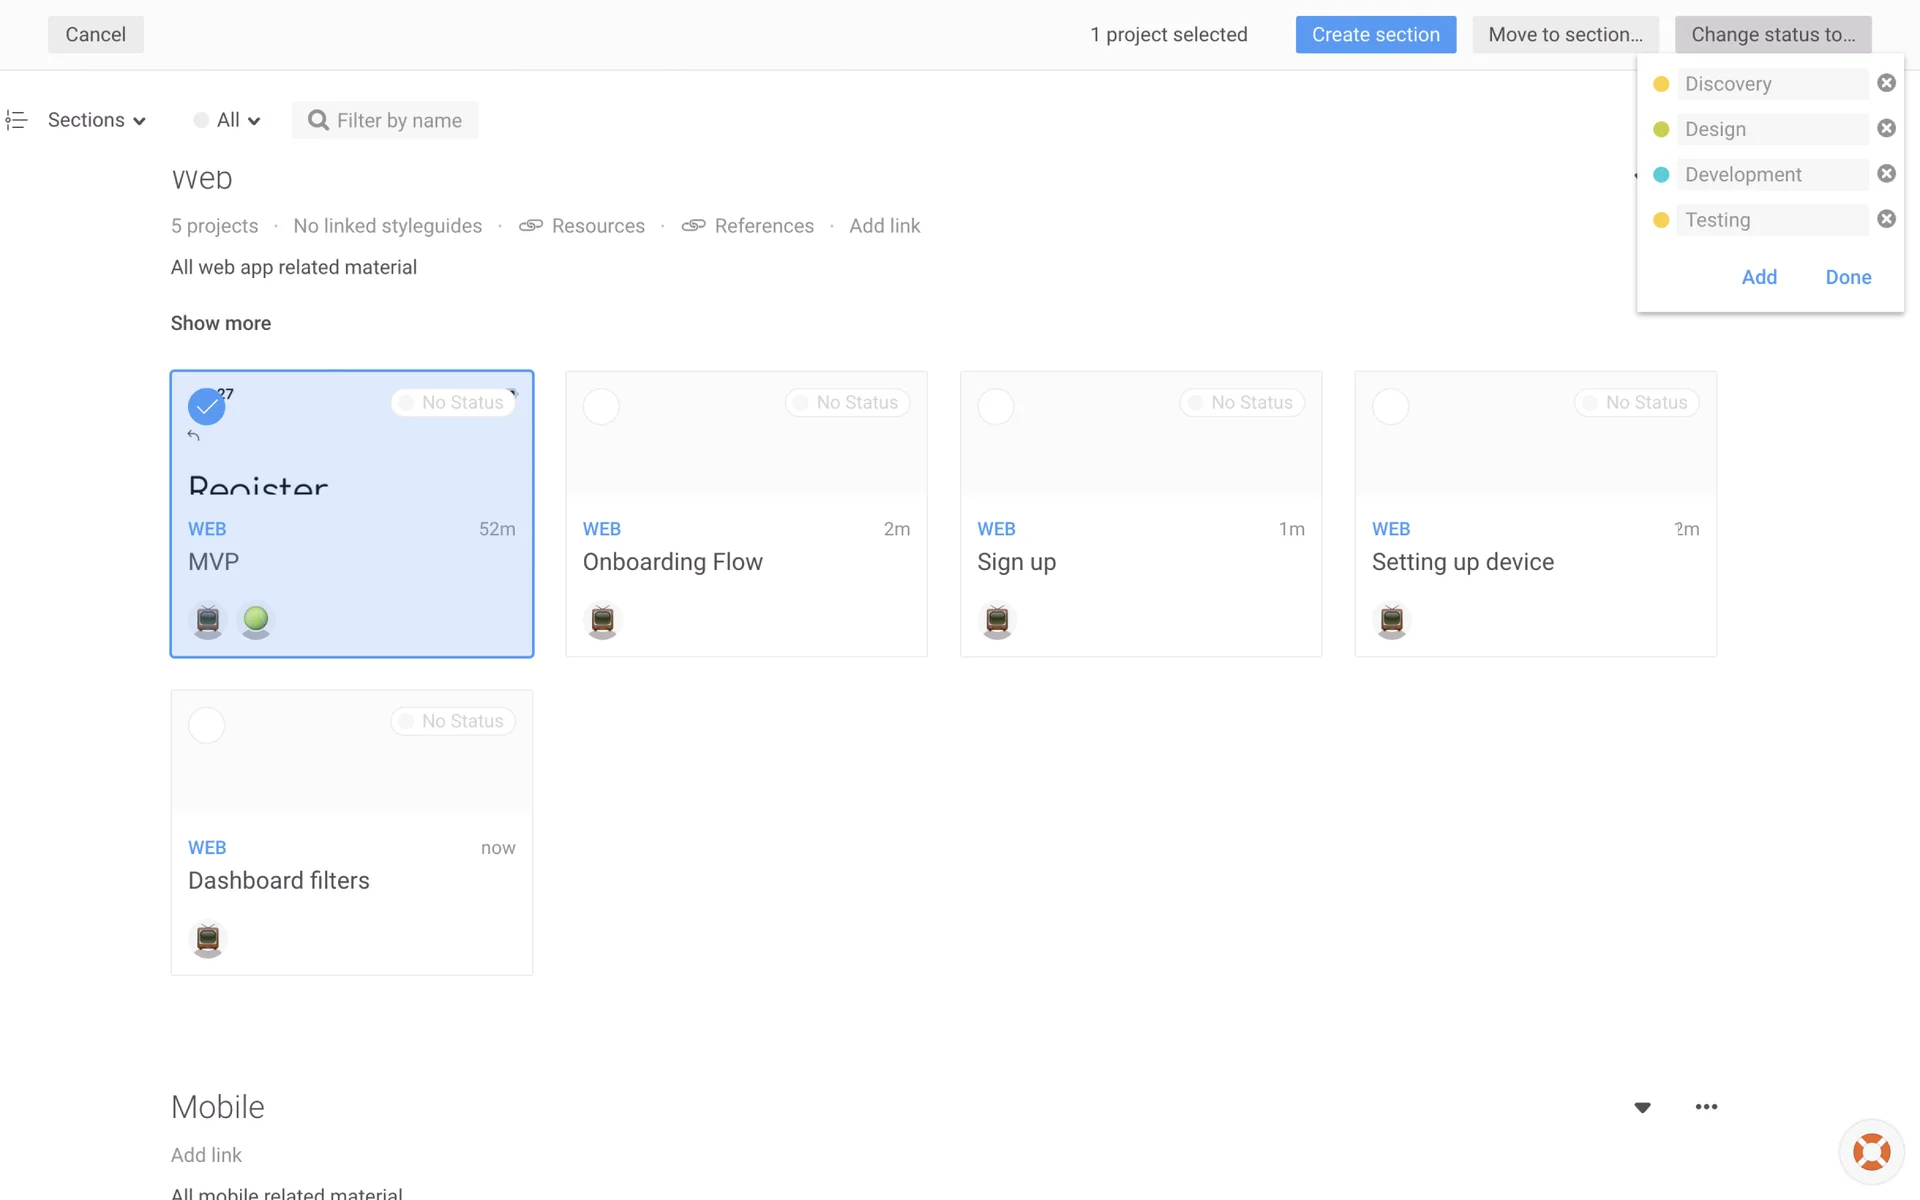Delete the Design status entry
Screen dimensions: 1920x1200
click(1886, 128)
